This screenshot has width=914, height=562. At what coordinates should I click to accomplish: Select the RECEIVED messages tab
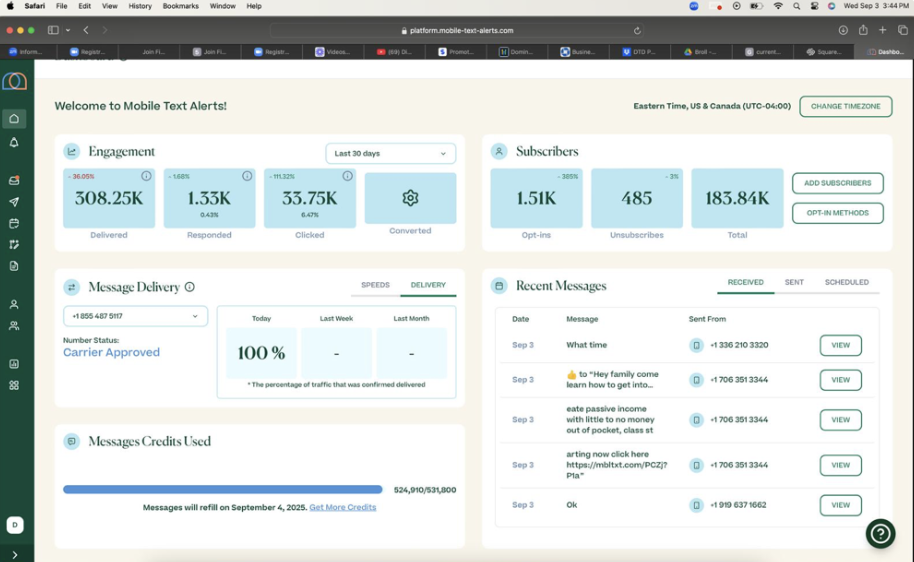tap(746, 282)
